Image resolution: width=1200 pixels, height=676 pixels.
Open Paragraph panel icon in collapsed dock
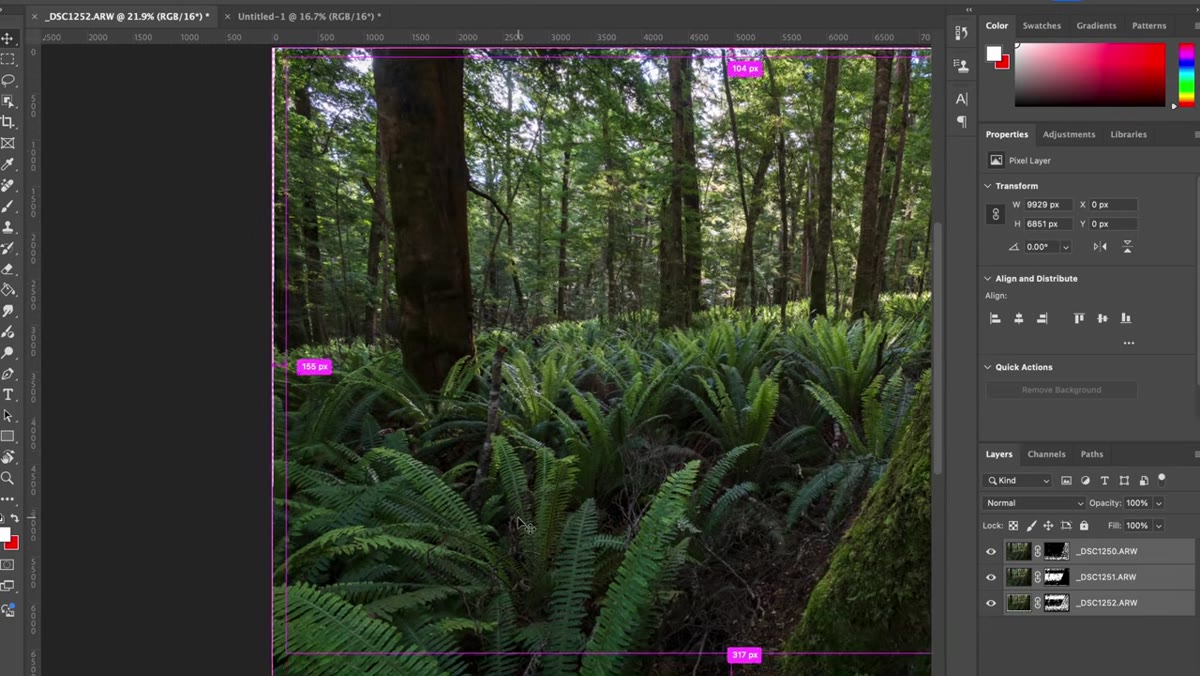tap(961, 121)
